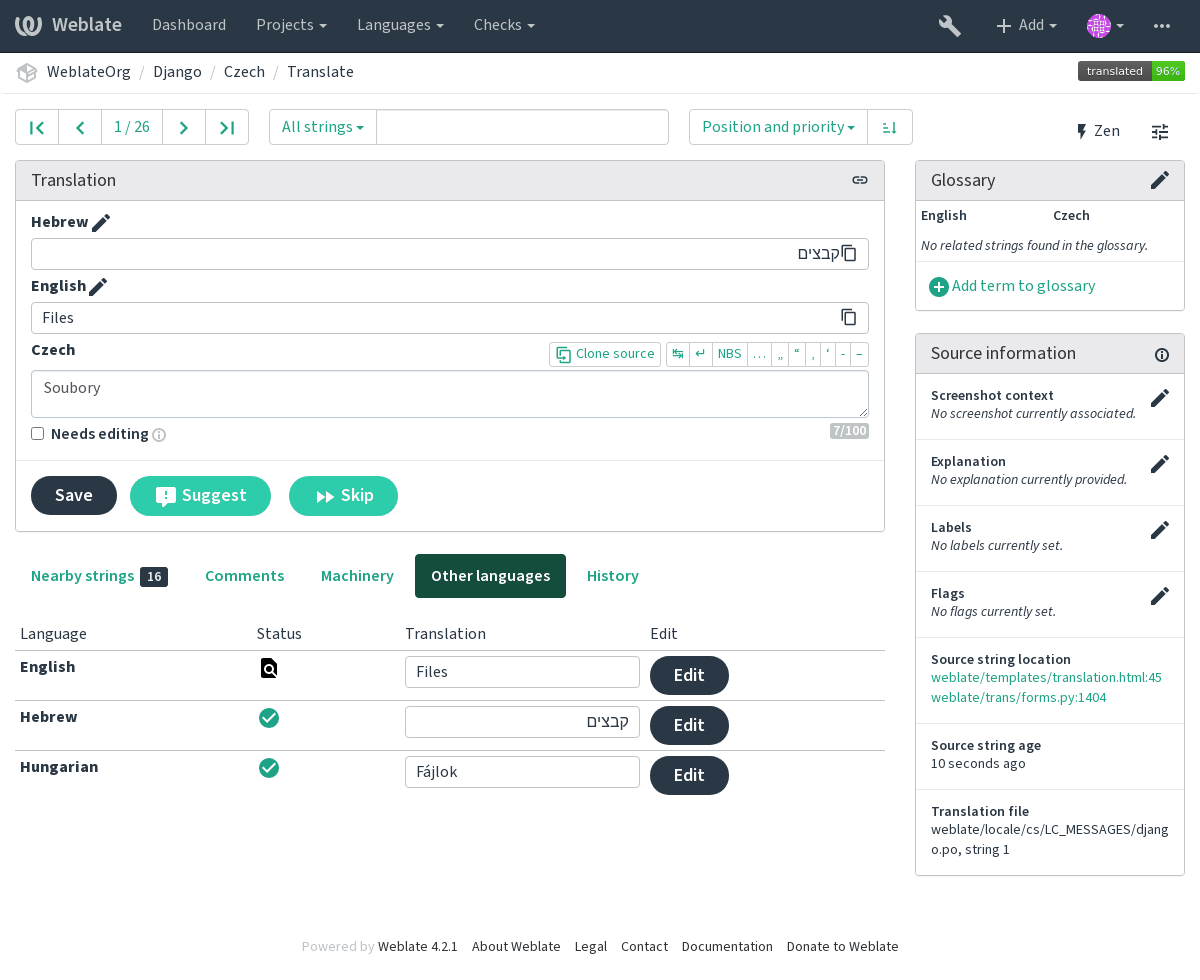Click the Needs editing info icon
Viewport: 1200px width, 980px height.
pos(159,435)
